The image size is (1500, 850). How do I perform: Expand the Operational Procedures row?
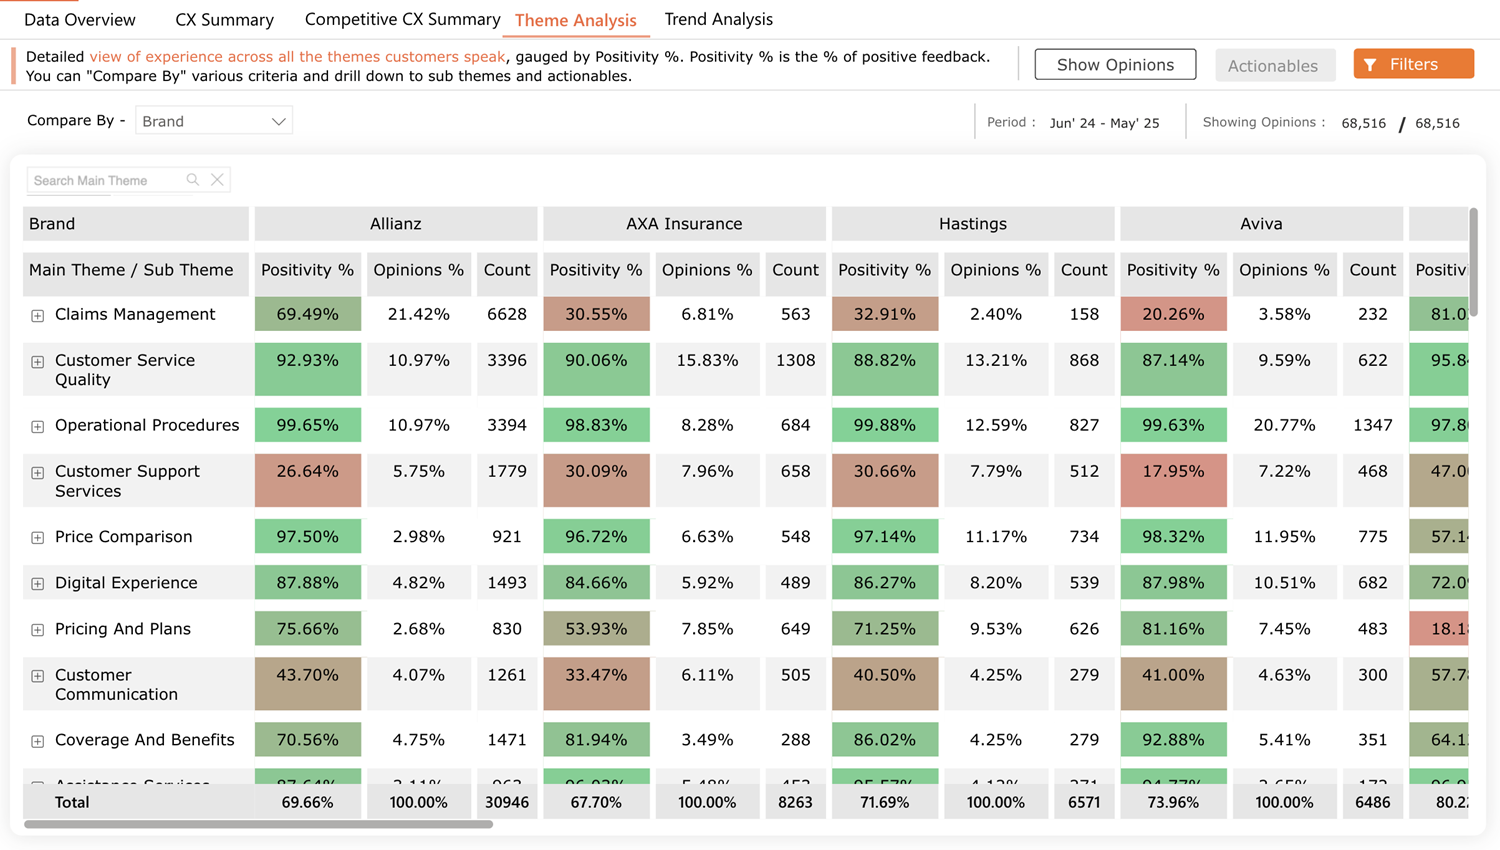tap(37, 427)
